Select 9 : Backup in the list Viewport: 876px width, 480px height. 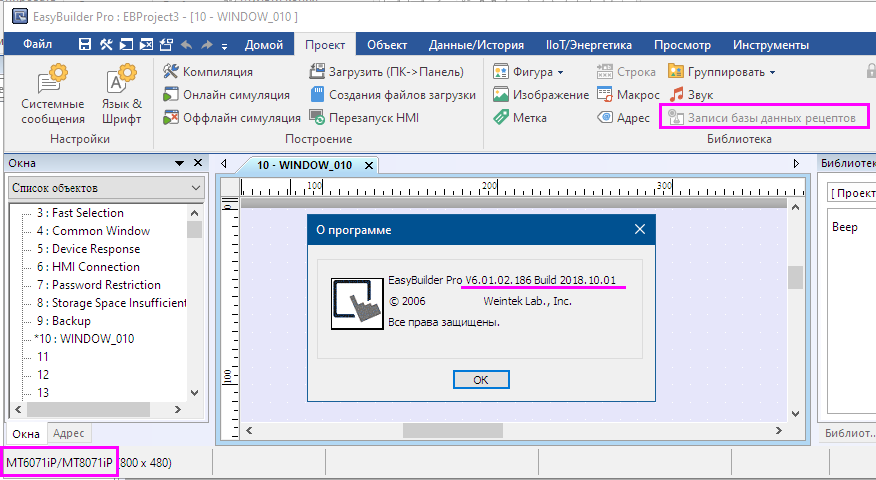click(64, 321)
